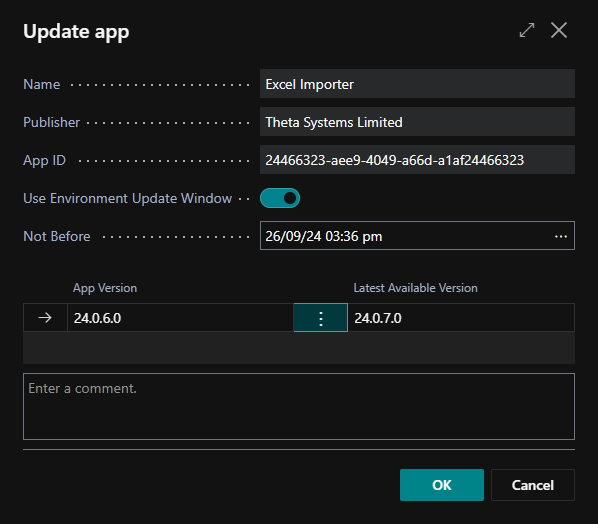Click the App ID value field
The image size is (598, 524).
[417, 160]
